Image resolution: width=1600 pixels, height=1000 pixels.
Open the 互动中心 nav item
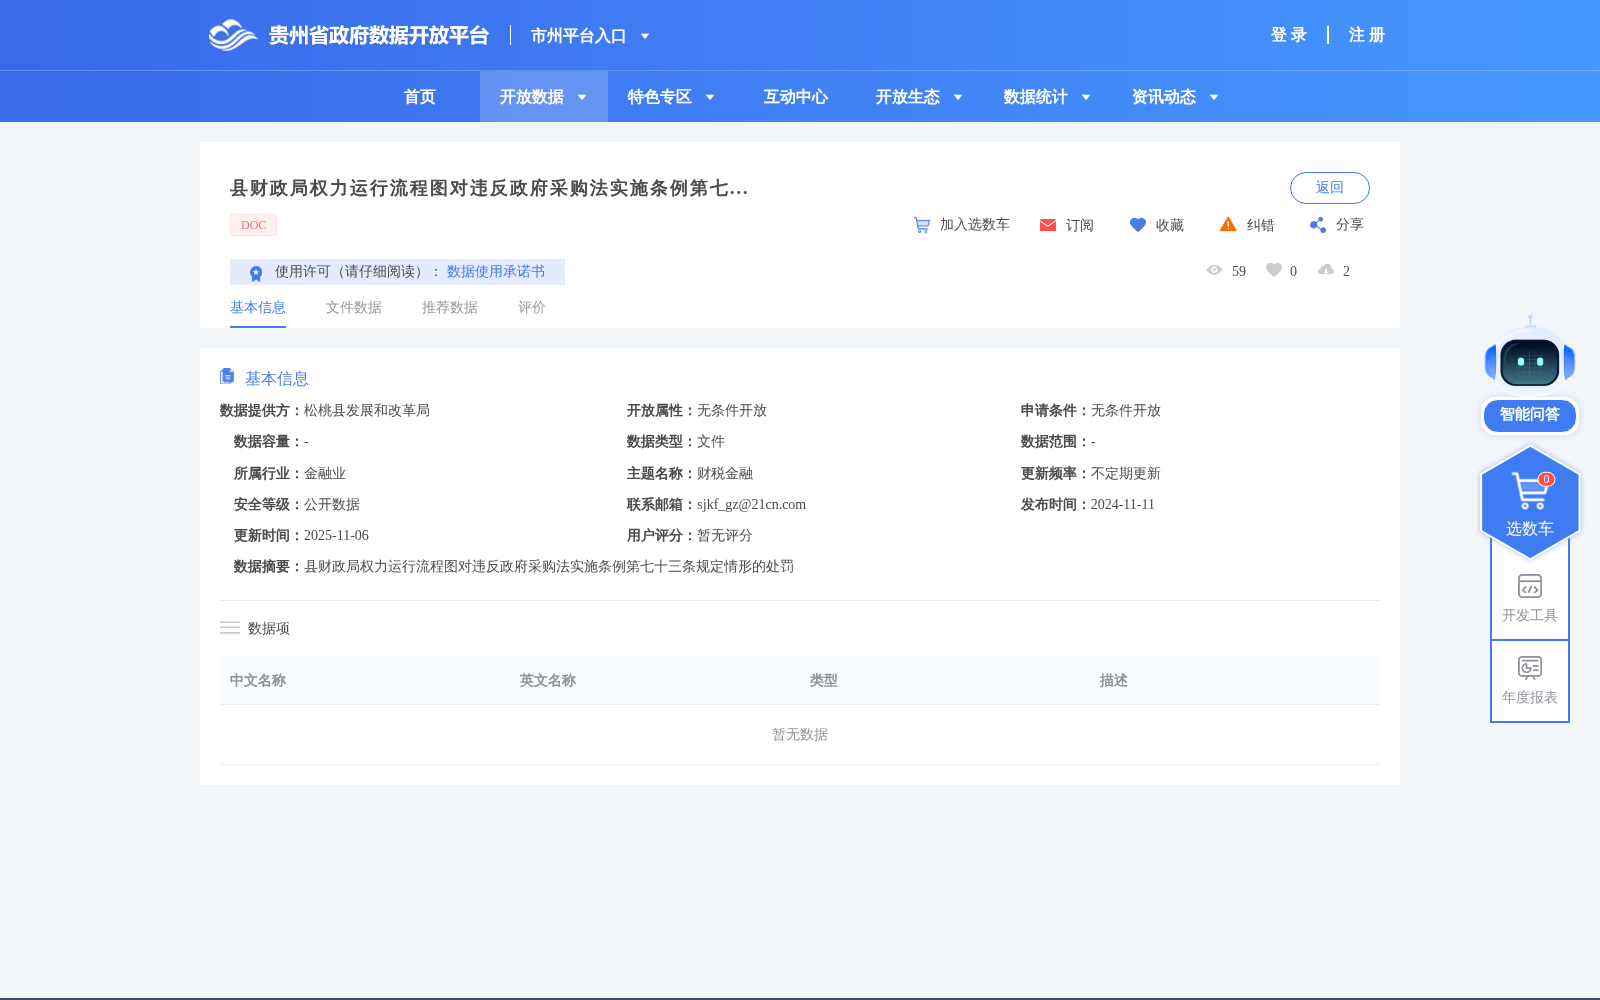click(x=796, y=97)
